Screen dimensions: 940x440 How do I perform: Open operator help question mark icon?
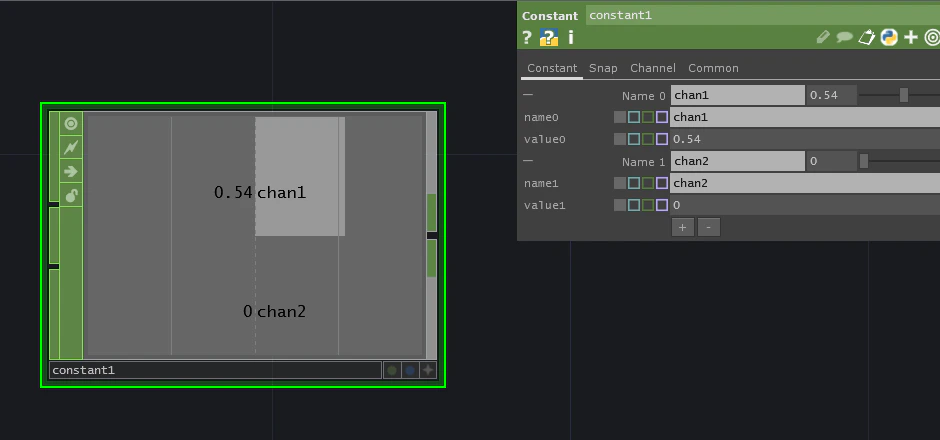527,38
